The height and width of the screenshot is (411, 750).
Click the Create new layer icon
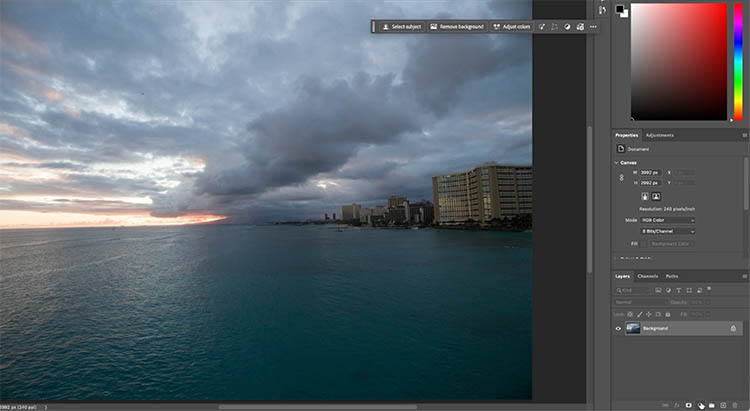point(721,405)
